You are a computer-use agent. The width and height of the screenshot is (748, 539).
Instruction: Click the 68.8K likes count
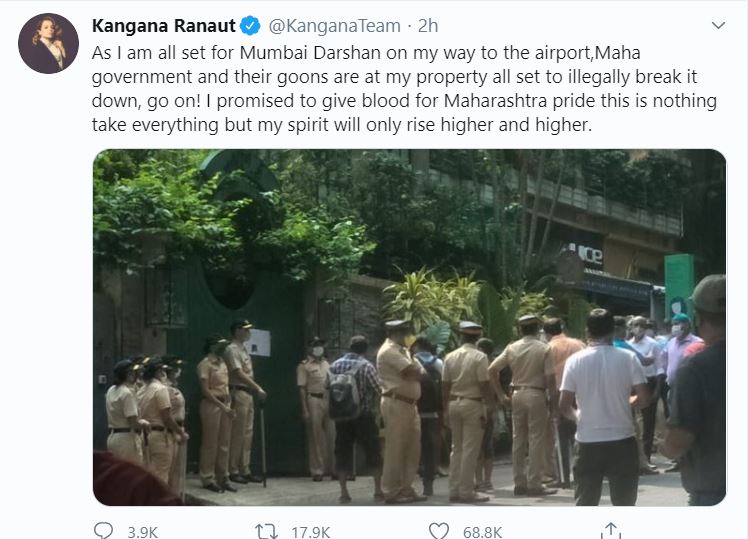(482, 532)
